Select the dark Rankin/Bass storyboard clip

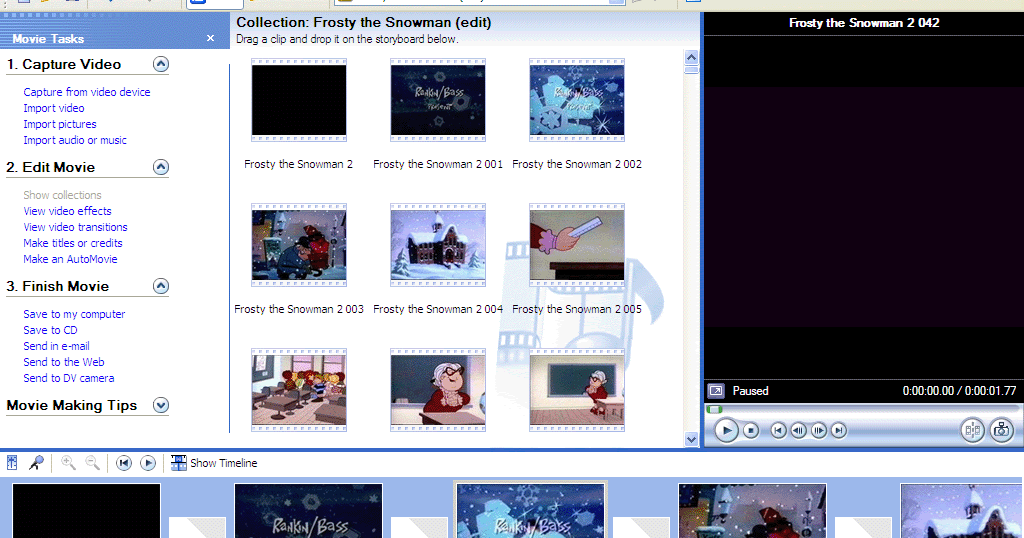pyautogui.click(x=308, y=511)
